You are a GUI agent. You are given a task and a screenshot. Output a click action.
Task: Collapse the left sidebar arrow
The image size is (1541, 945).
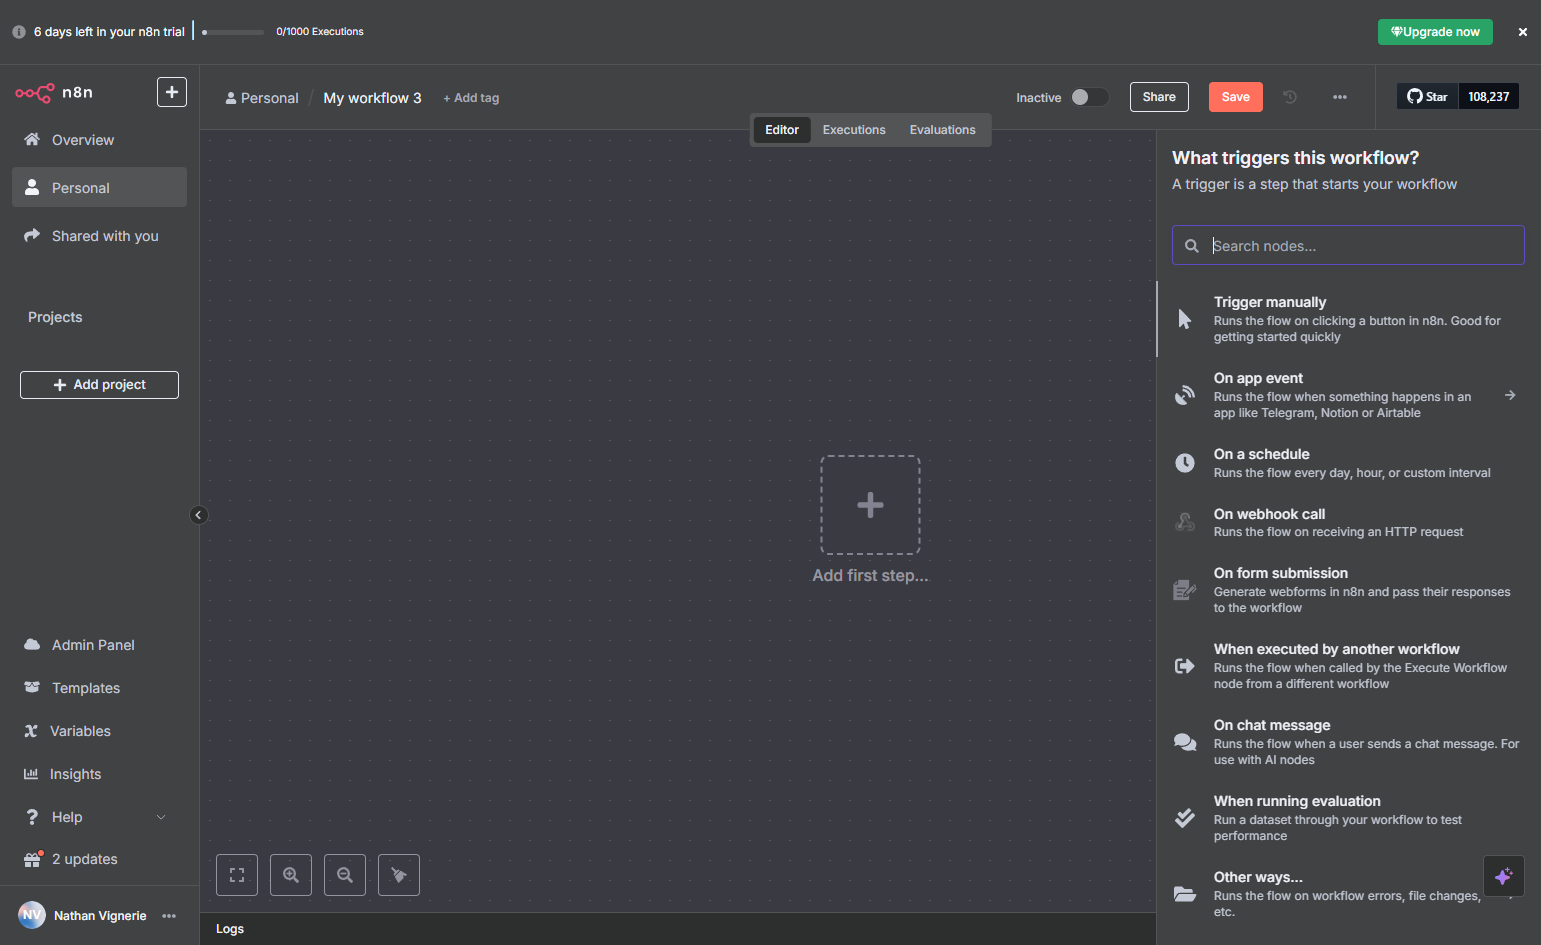click(198, 515)
